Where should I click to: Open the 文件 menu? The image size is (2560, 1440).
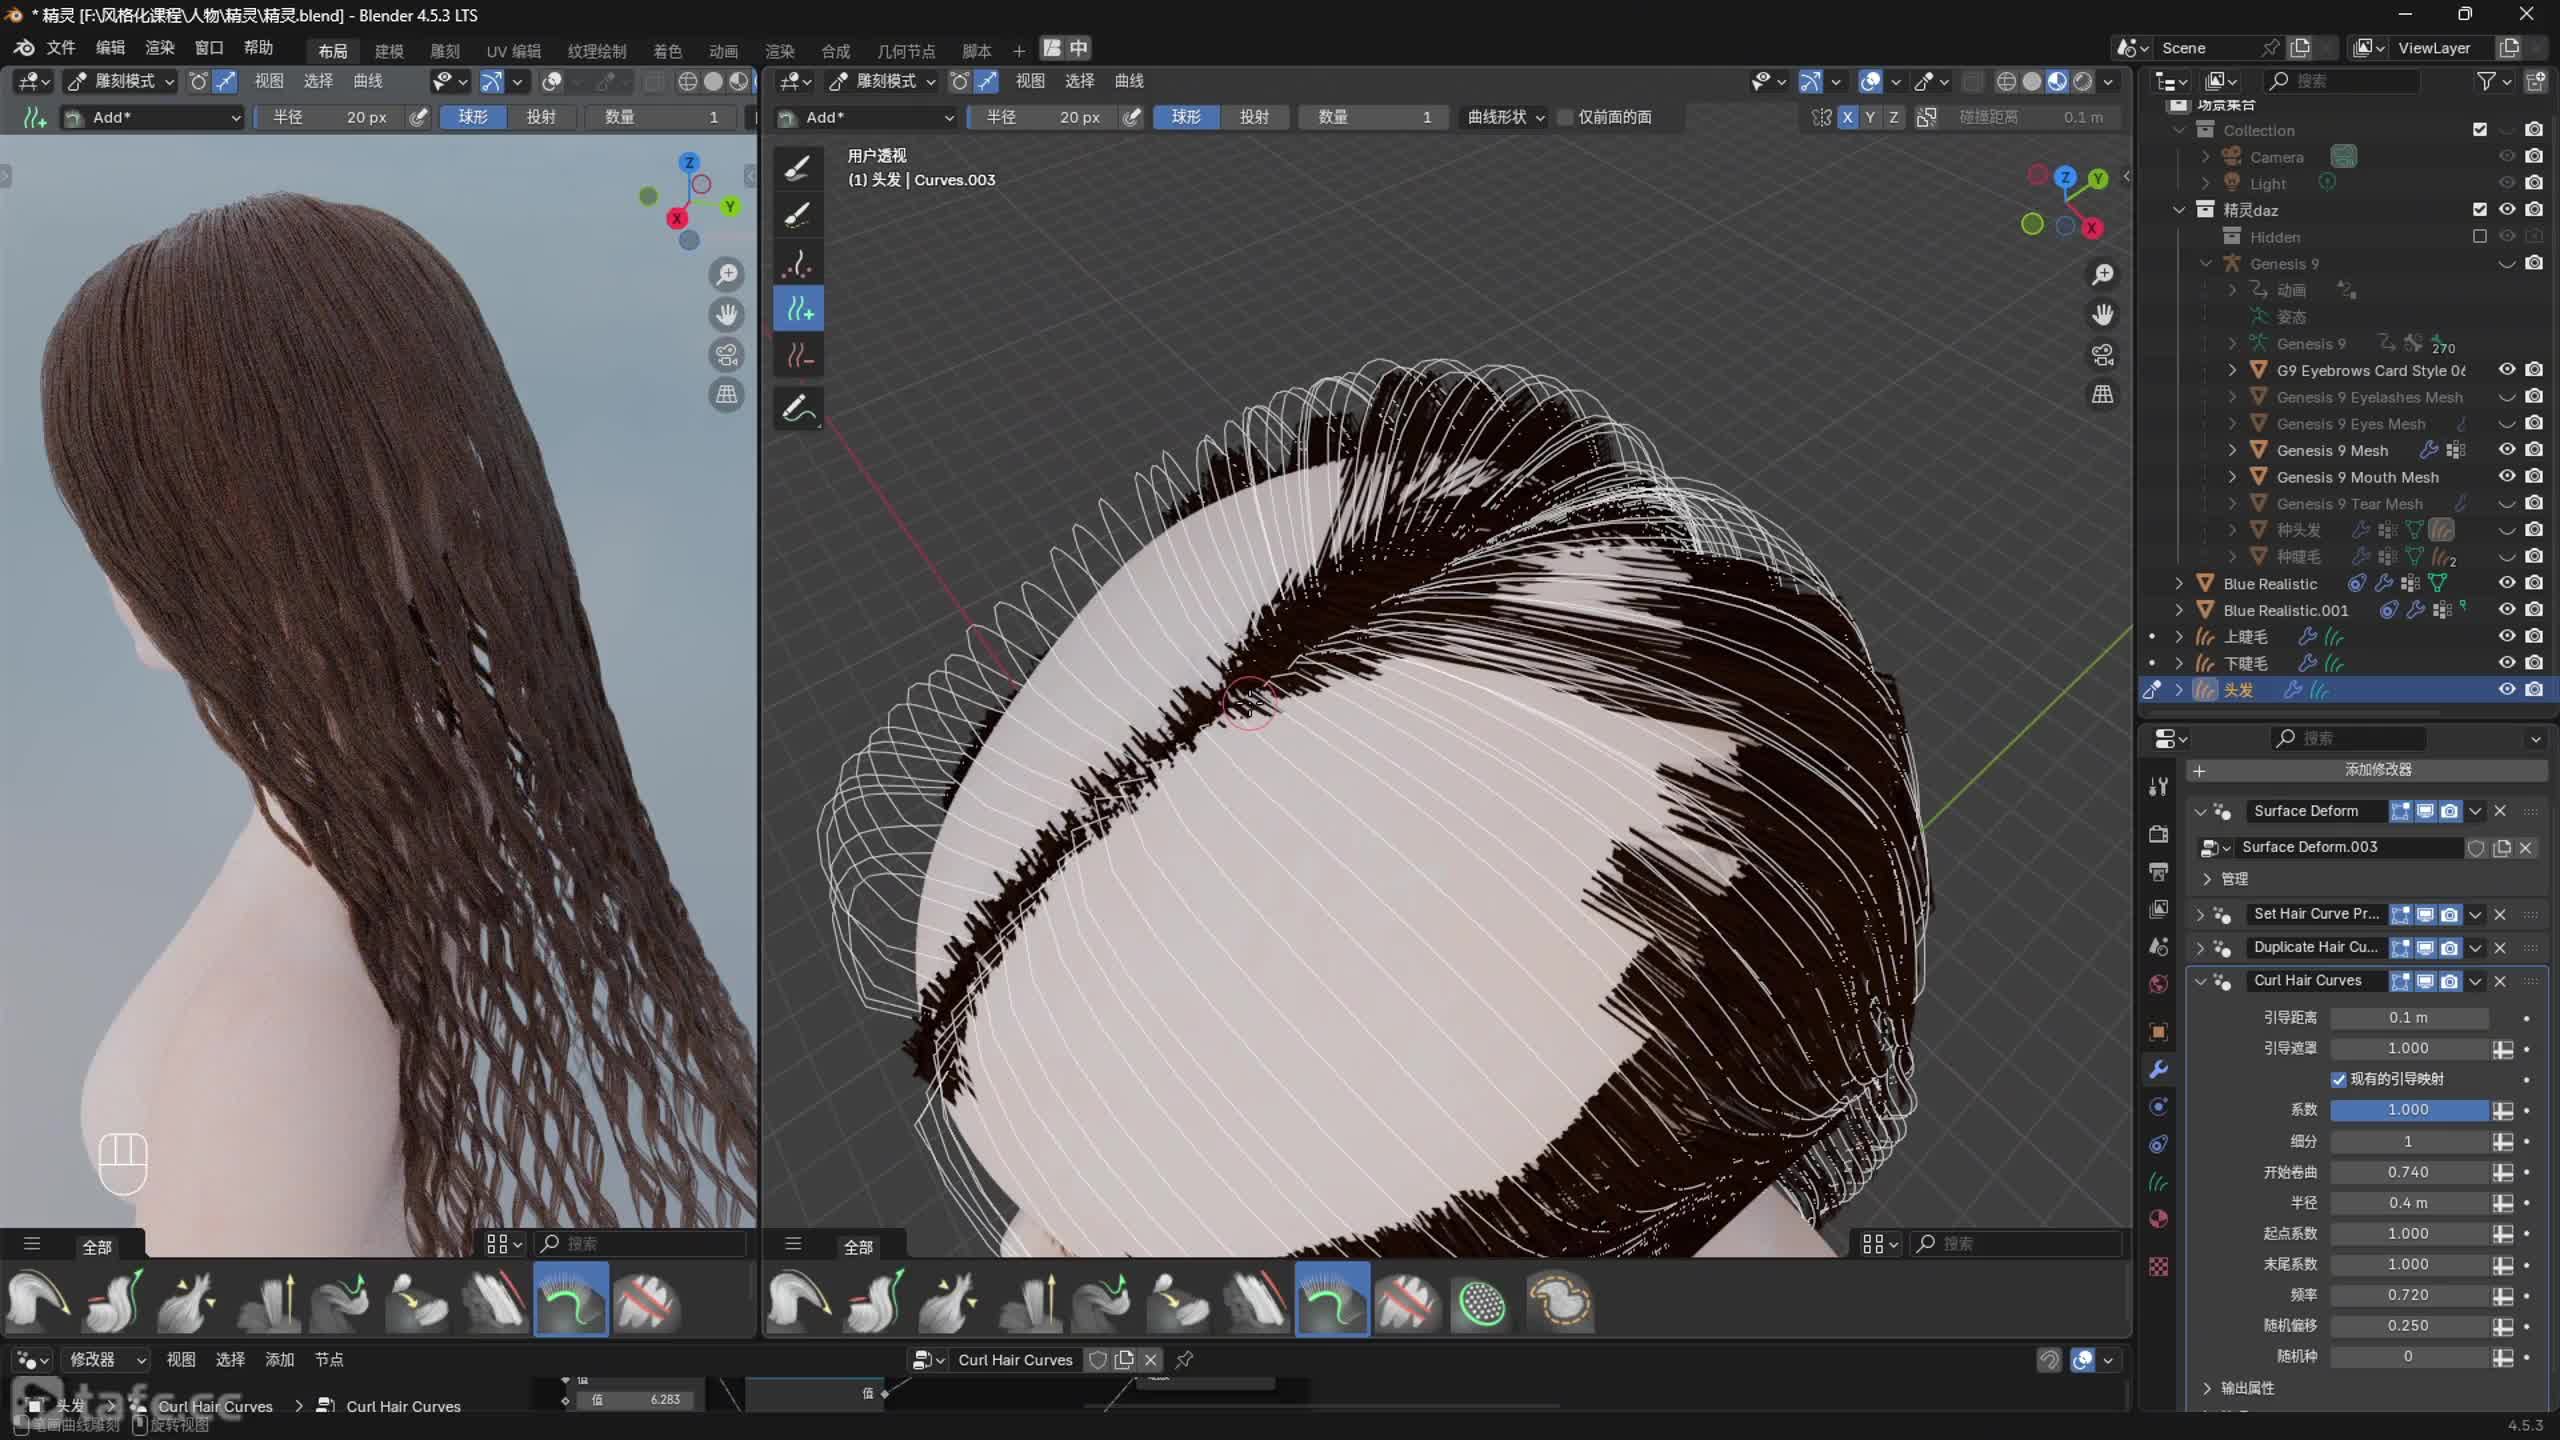(60, 48)
